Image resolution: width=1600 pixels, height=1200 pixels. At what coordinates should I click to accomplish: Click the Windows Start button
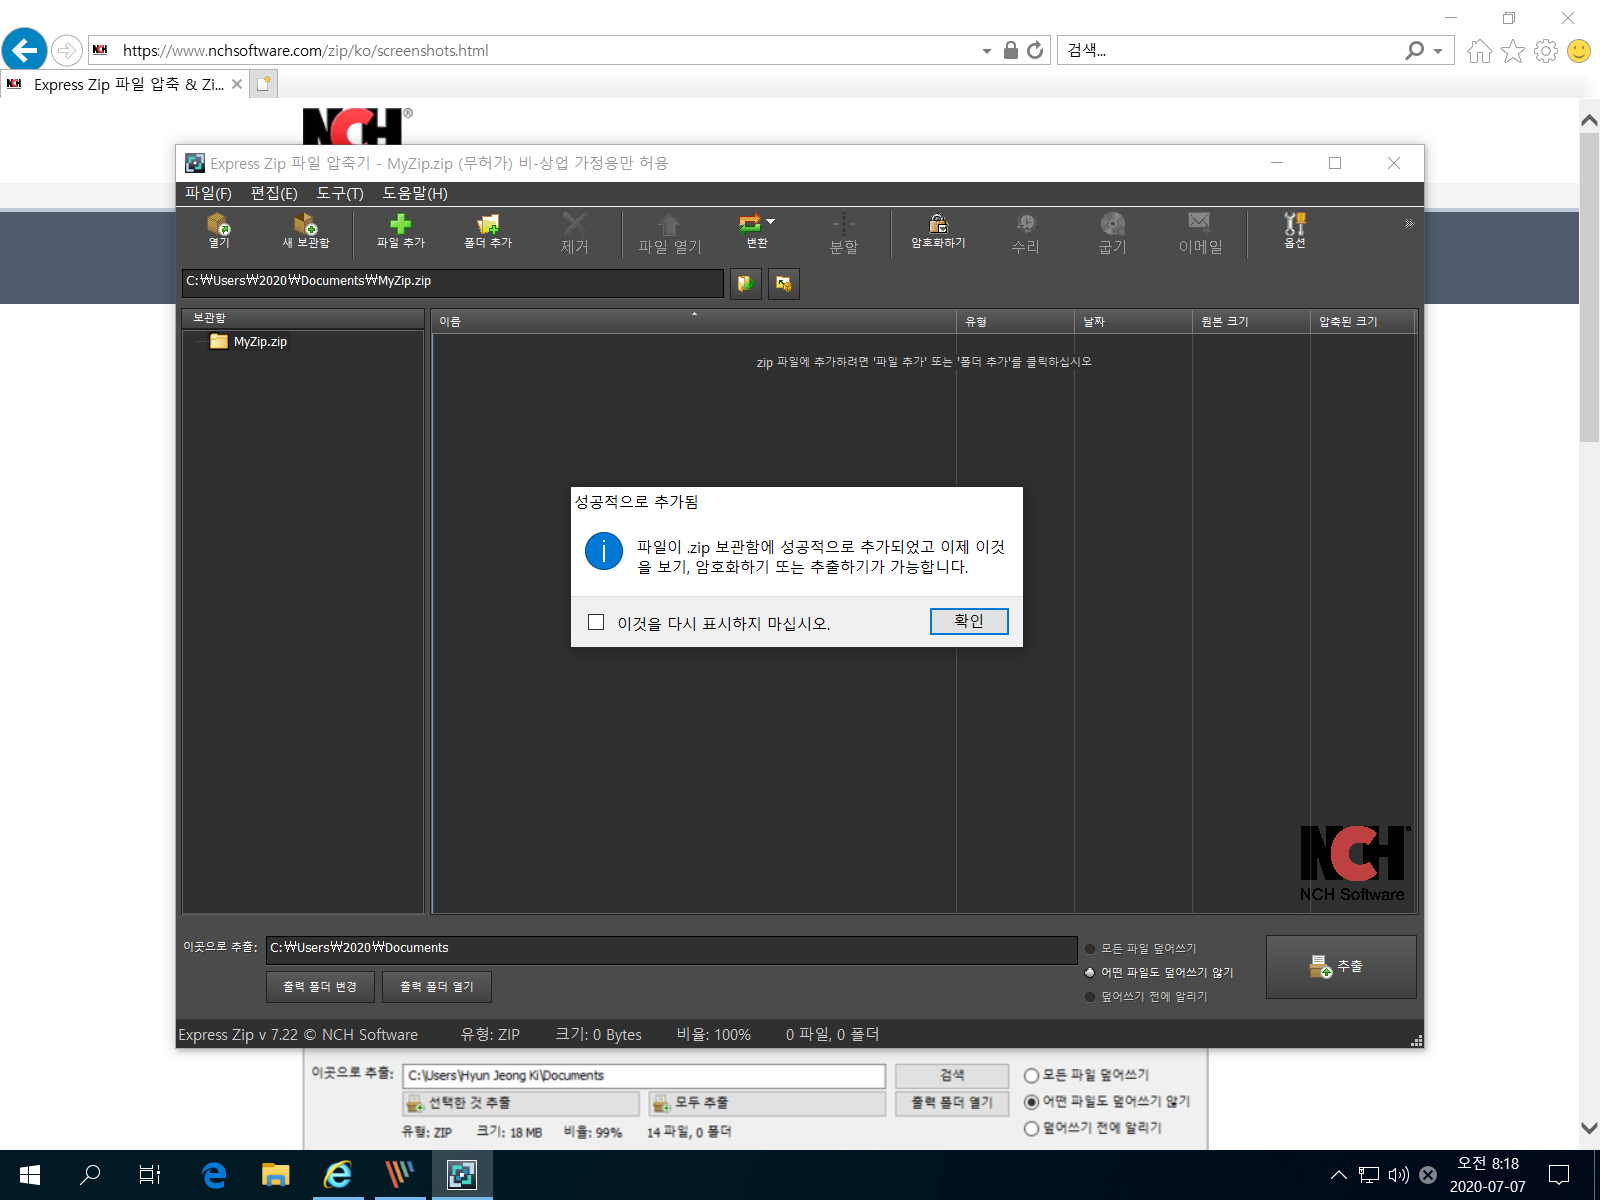point(30,1175)
